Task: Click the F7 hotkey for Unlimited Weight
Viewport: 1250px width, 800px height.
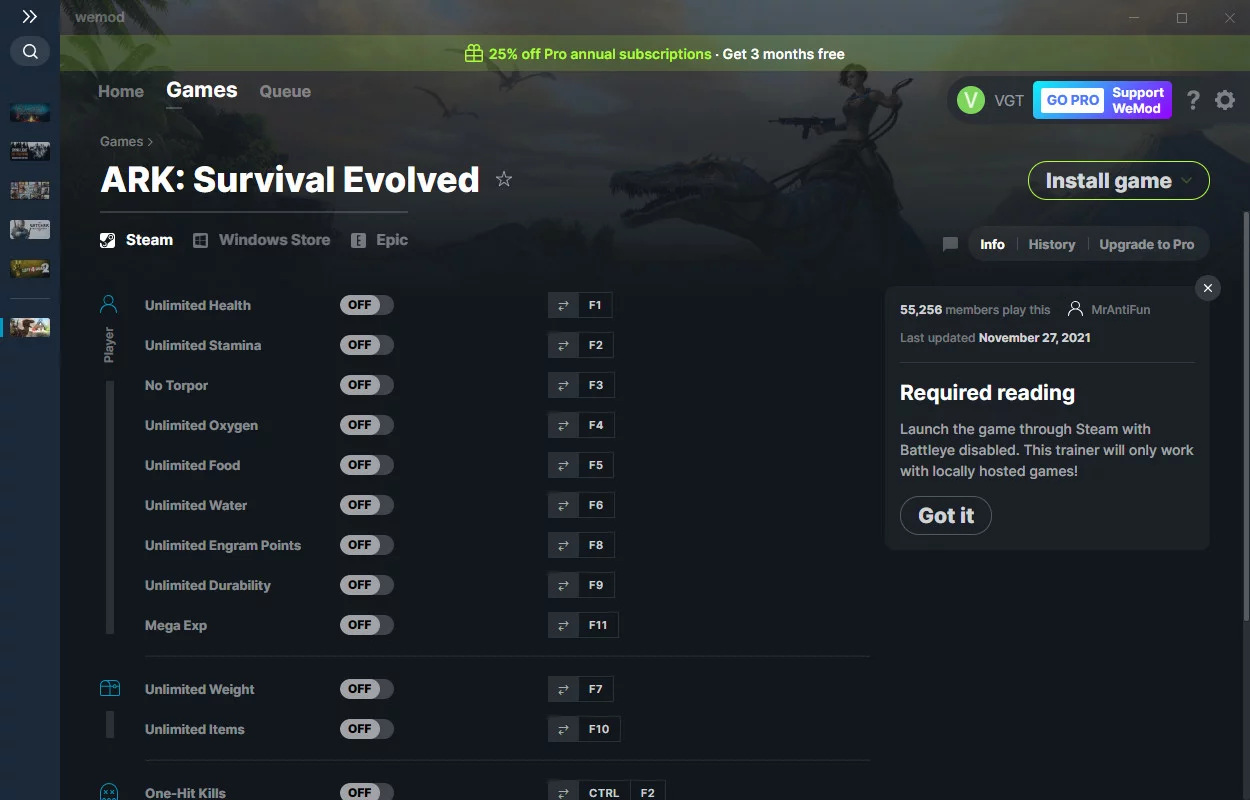Action: [596, 689]
